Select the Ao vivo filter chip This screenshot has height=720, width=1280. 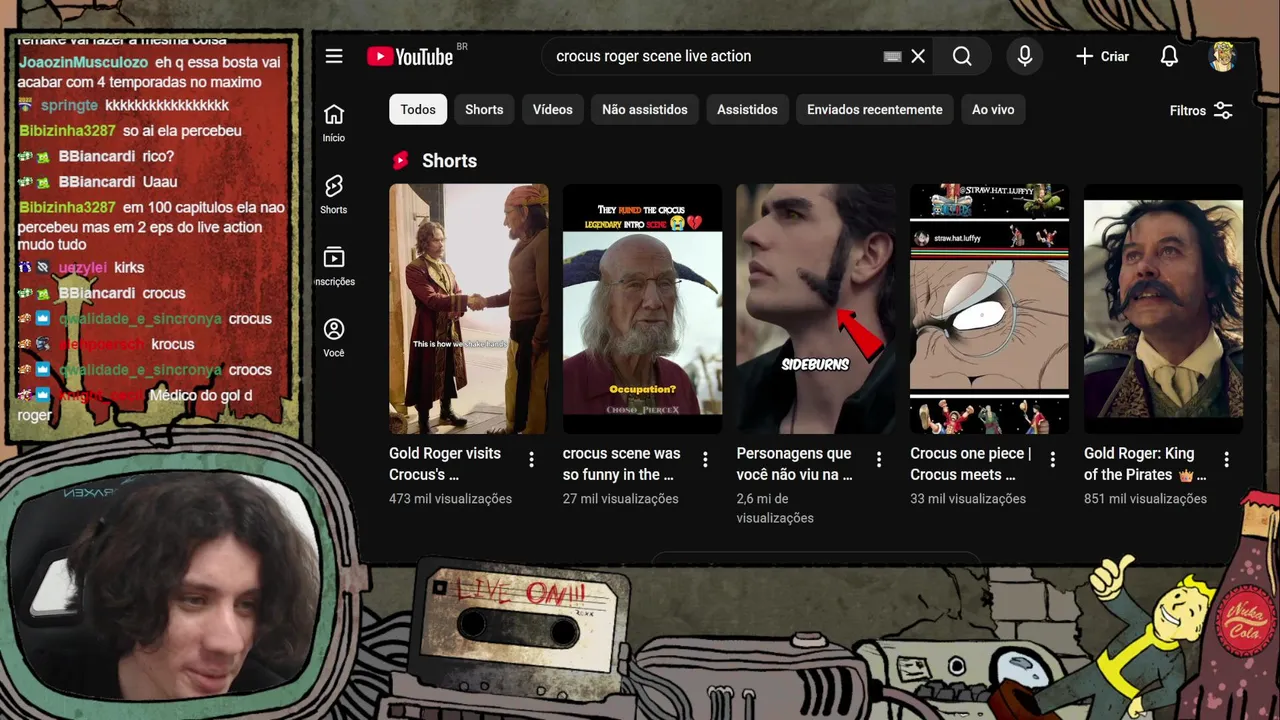tap(993, 110)
